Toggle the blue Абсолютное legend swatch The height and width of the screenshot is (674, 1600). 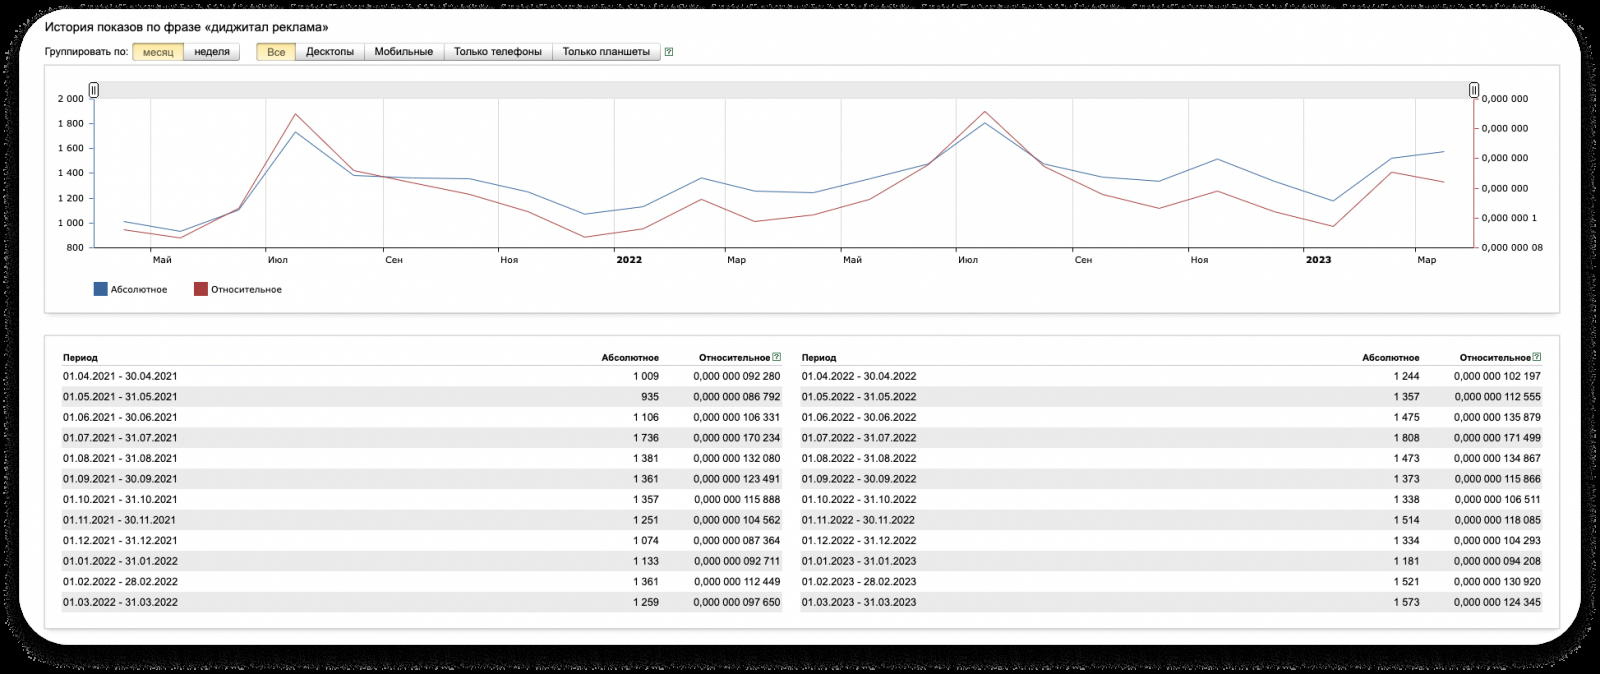100,289
